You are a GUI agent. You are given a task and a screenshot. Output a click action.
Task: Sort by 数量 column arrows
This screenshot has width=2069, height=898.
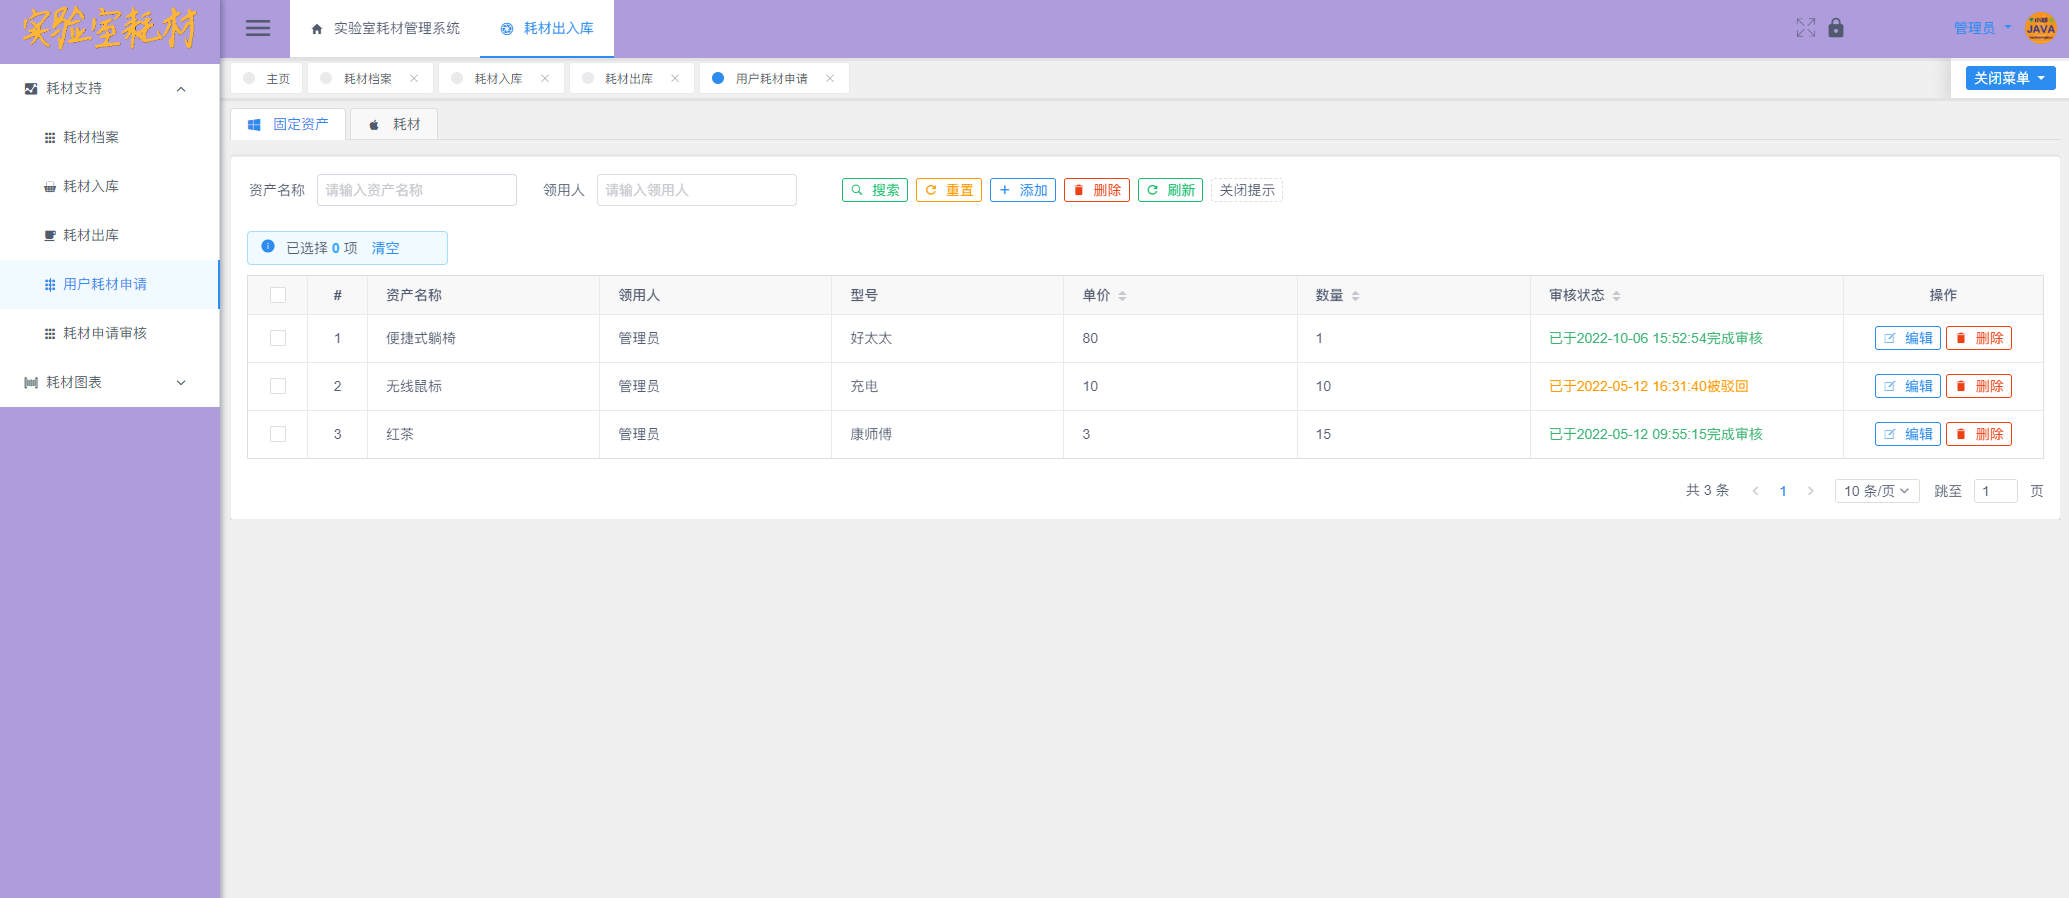pyautogui.click(x=1355, y=296)
